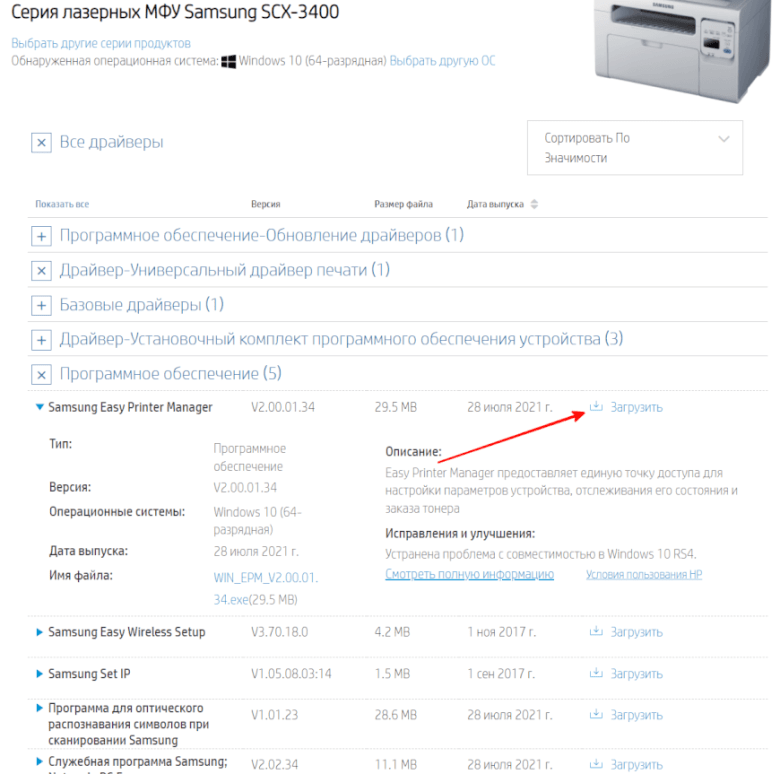The width and height of the screenshot is (780, 774).
Task: Toggle the 'Все драйверы' X box
Action: point(41,143)
